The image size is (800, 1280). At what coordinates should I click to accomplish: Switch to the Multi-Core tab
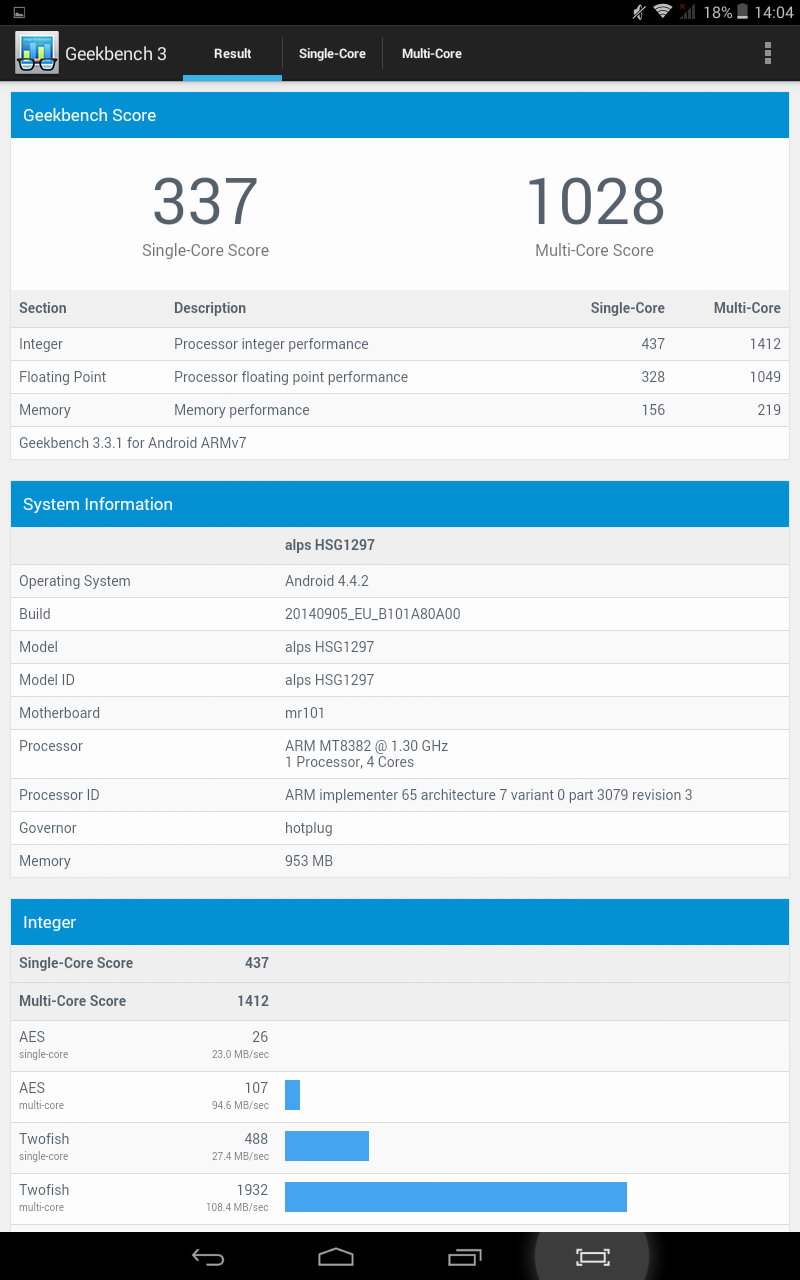coord(432,54)
